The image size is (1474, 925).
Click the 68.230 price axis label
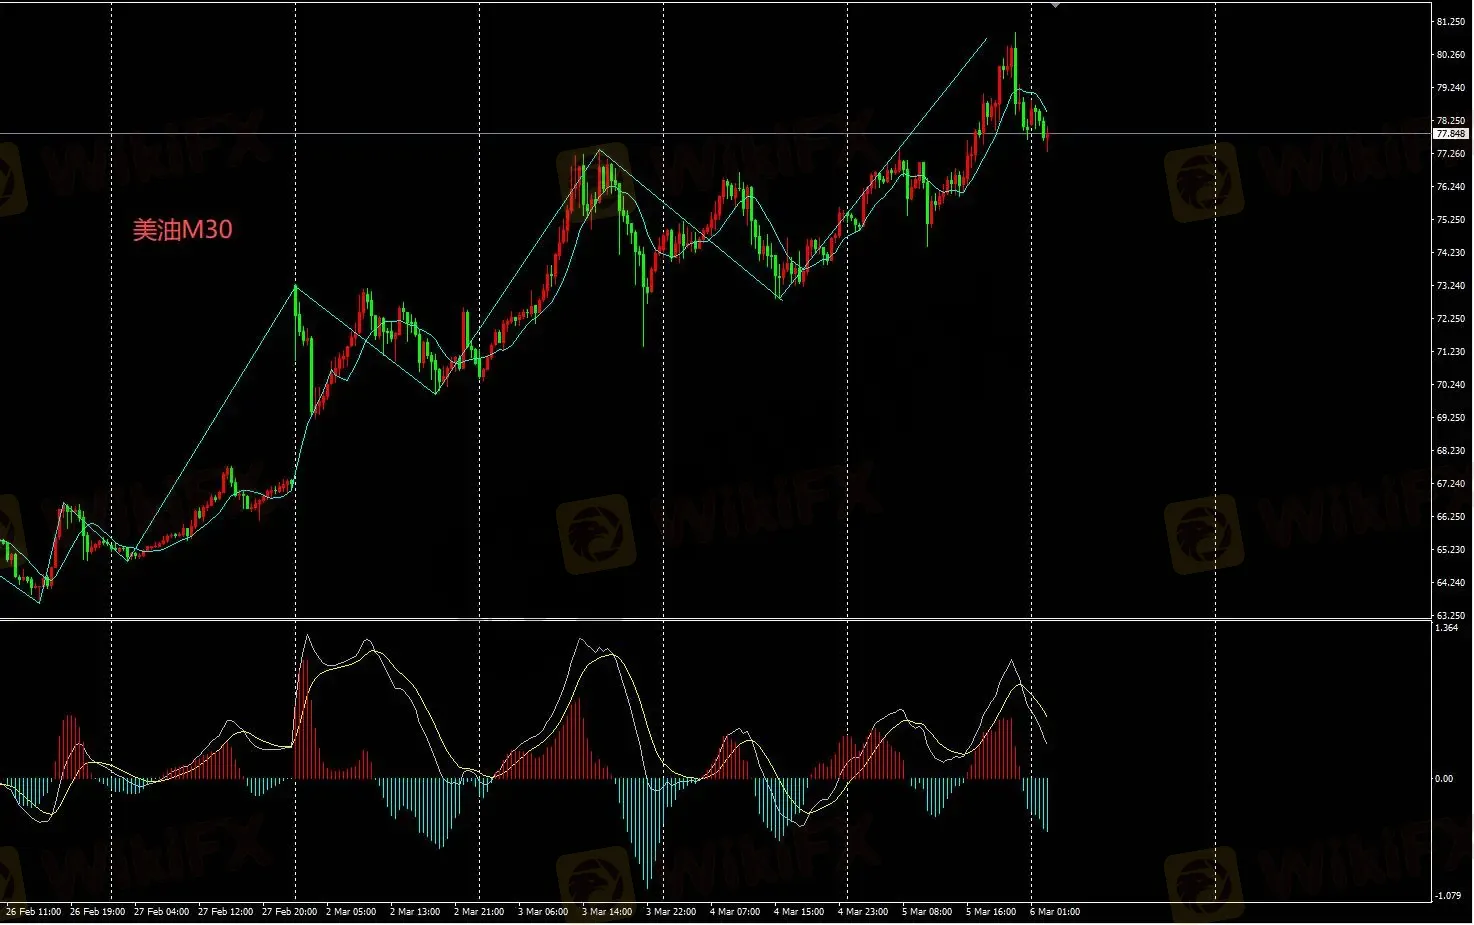click(1451, 451)
